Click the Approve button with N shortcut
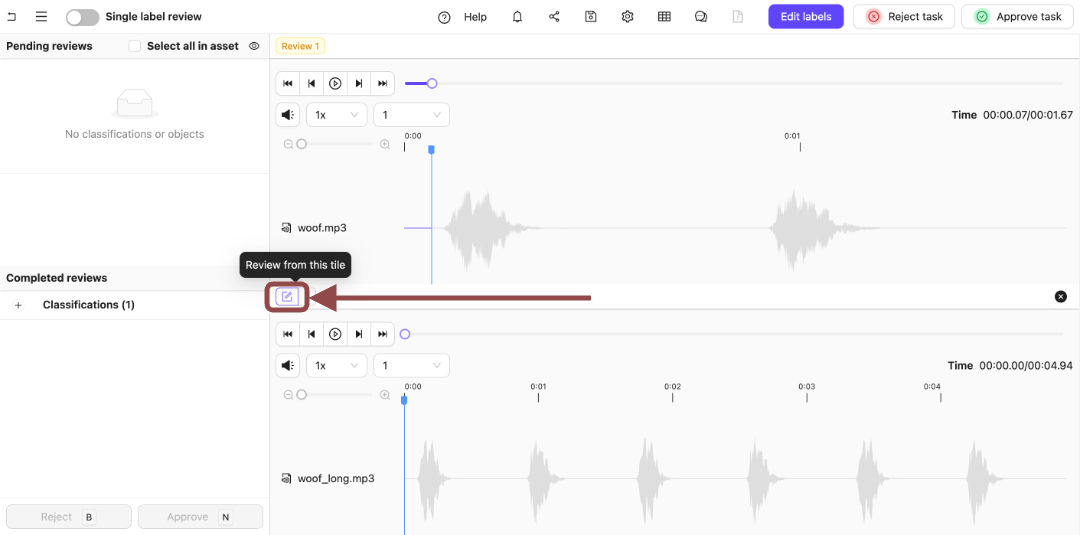Viewport: 1080px width, 535px height. click(200, 516)
